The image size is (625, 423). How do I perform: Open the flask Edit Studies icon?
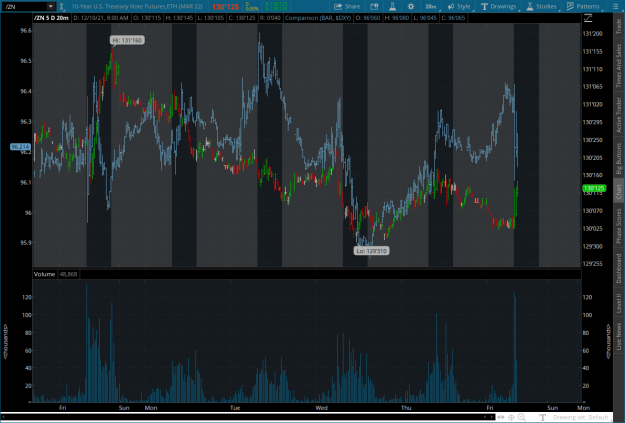pos(393,6)
